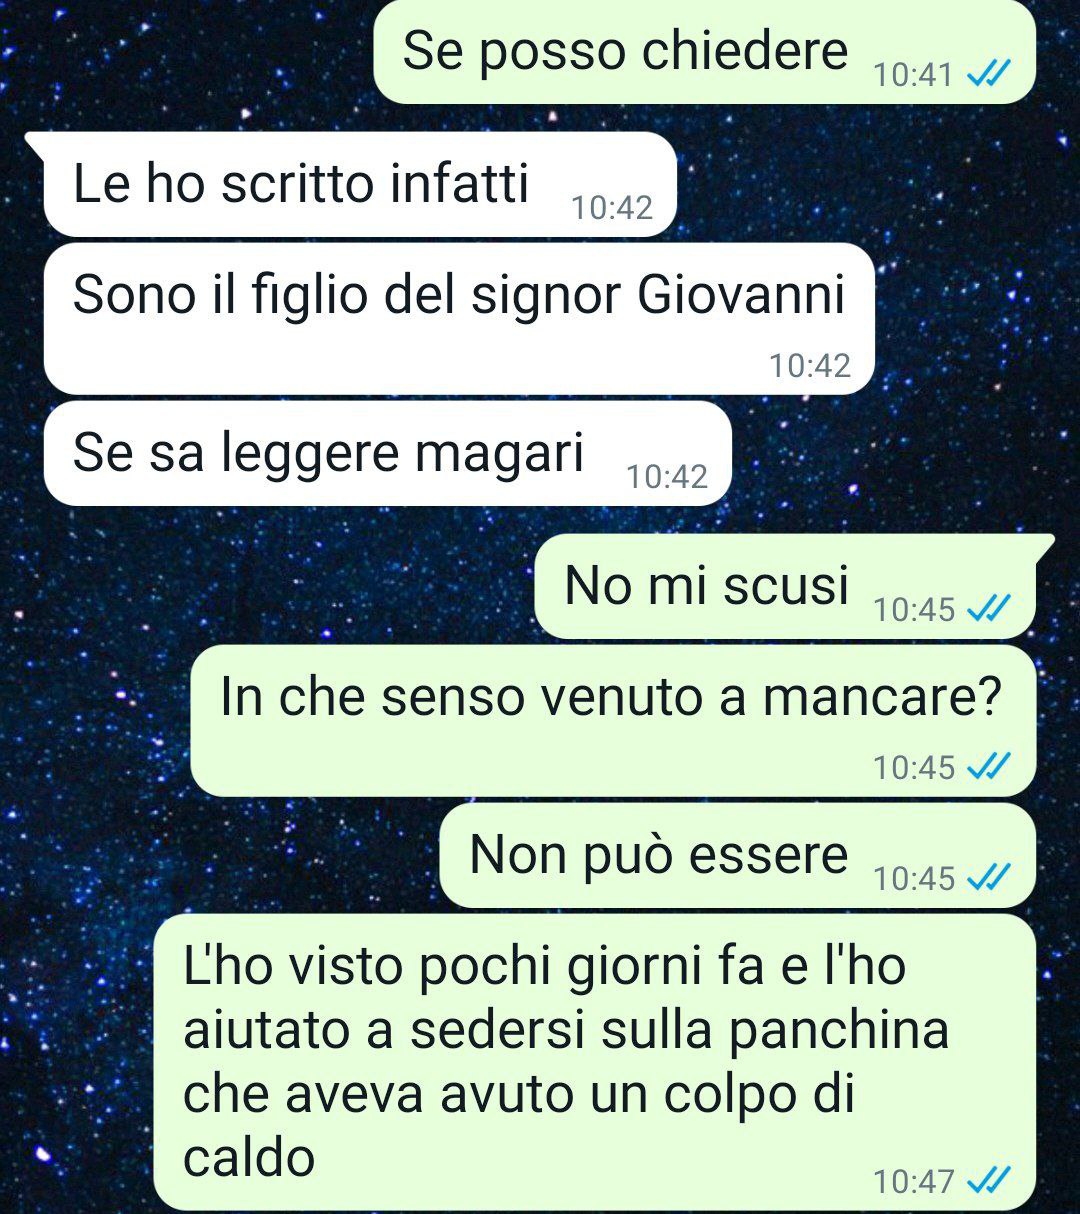Tap the 10:42 timestamp under 'Sono il figlio'
Screen dimensions: 1080x1214
(x=810, y=365)
